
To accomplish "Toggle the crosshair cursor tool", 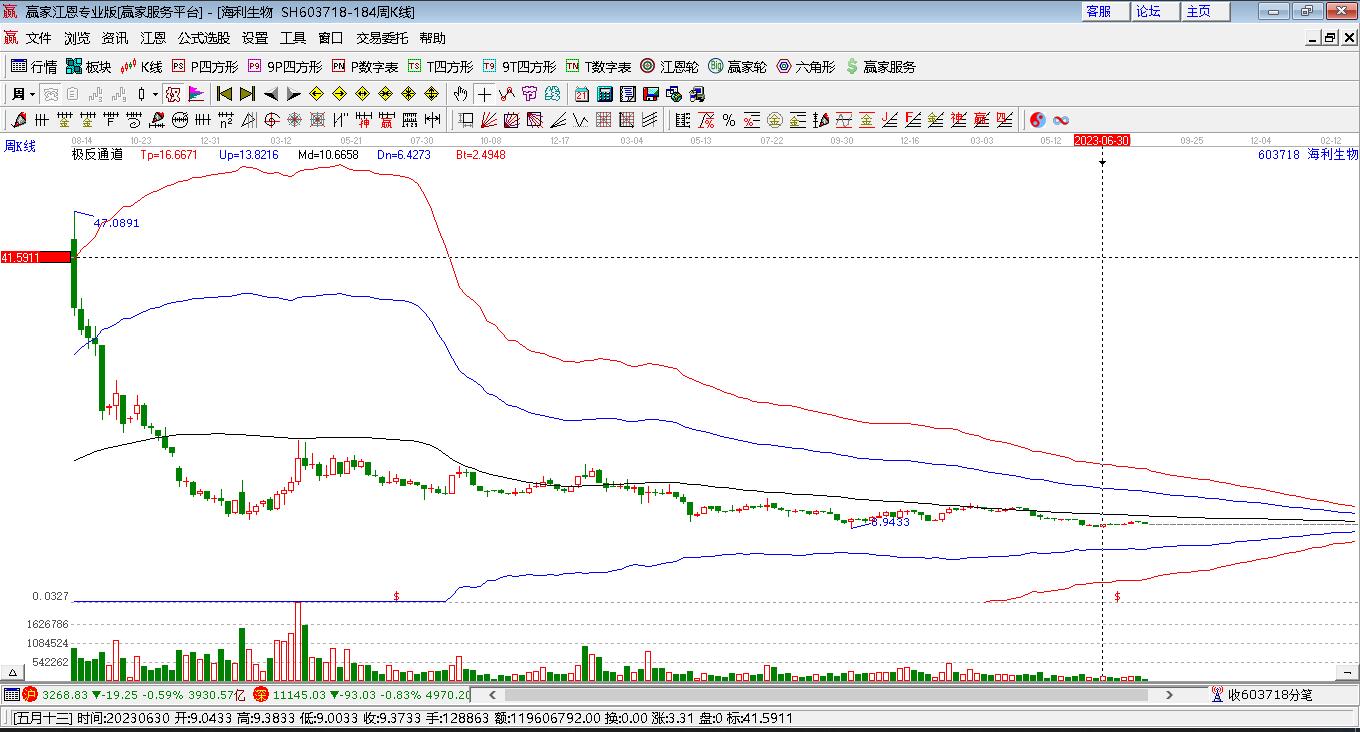I will 484,94.
